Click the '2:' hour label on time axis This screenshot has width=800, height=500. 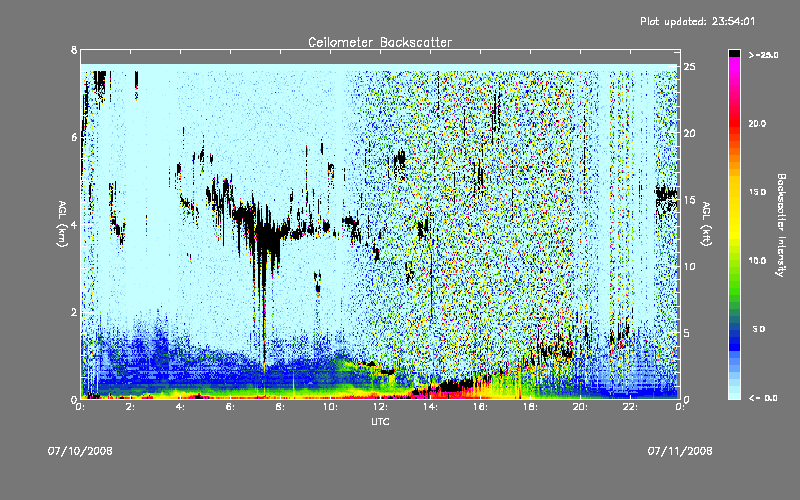(130, 407)
